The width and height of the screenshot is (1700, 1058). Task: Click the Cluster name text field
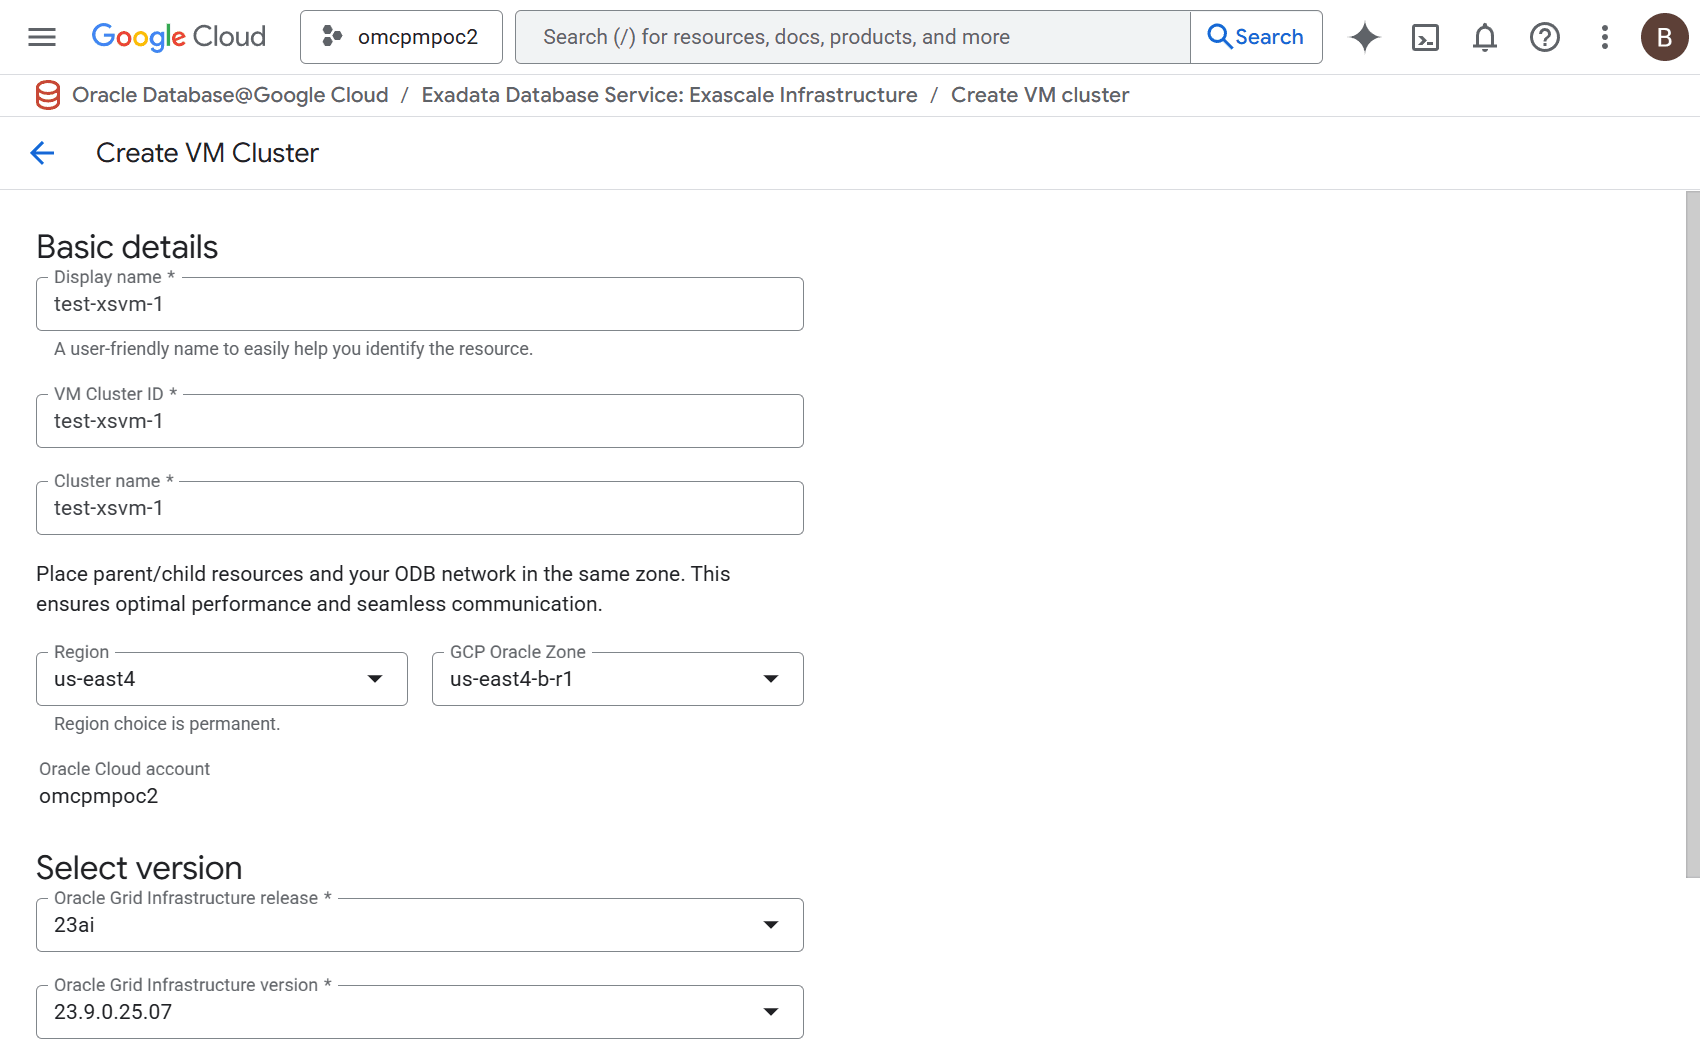point(420,508)
